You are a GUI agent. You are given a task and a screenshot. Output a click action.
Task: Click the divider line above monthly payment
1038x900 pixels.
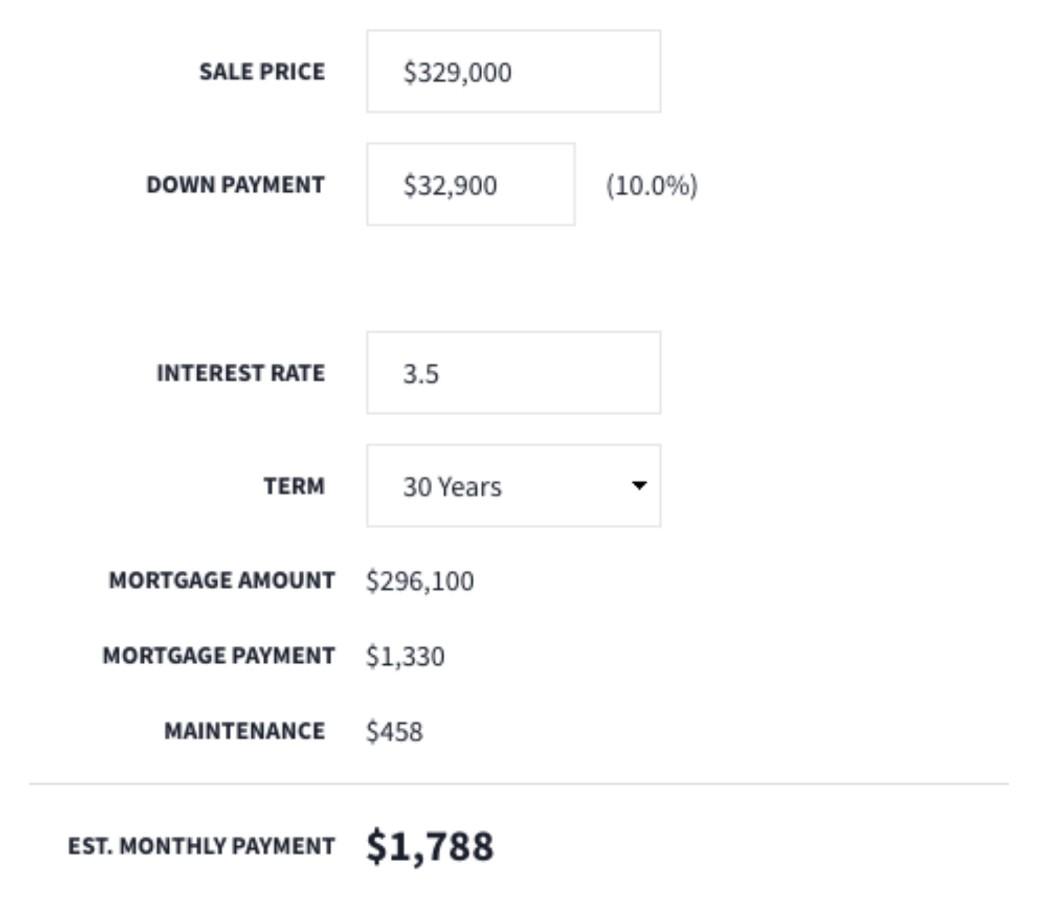click(518, 784)
